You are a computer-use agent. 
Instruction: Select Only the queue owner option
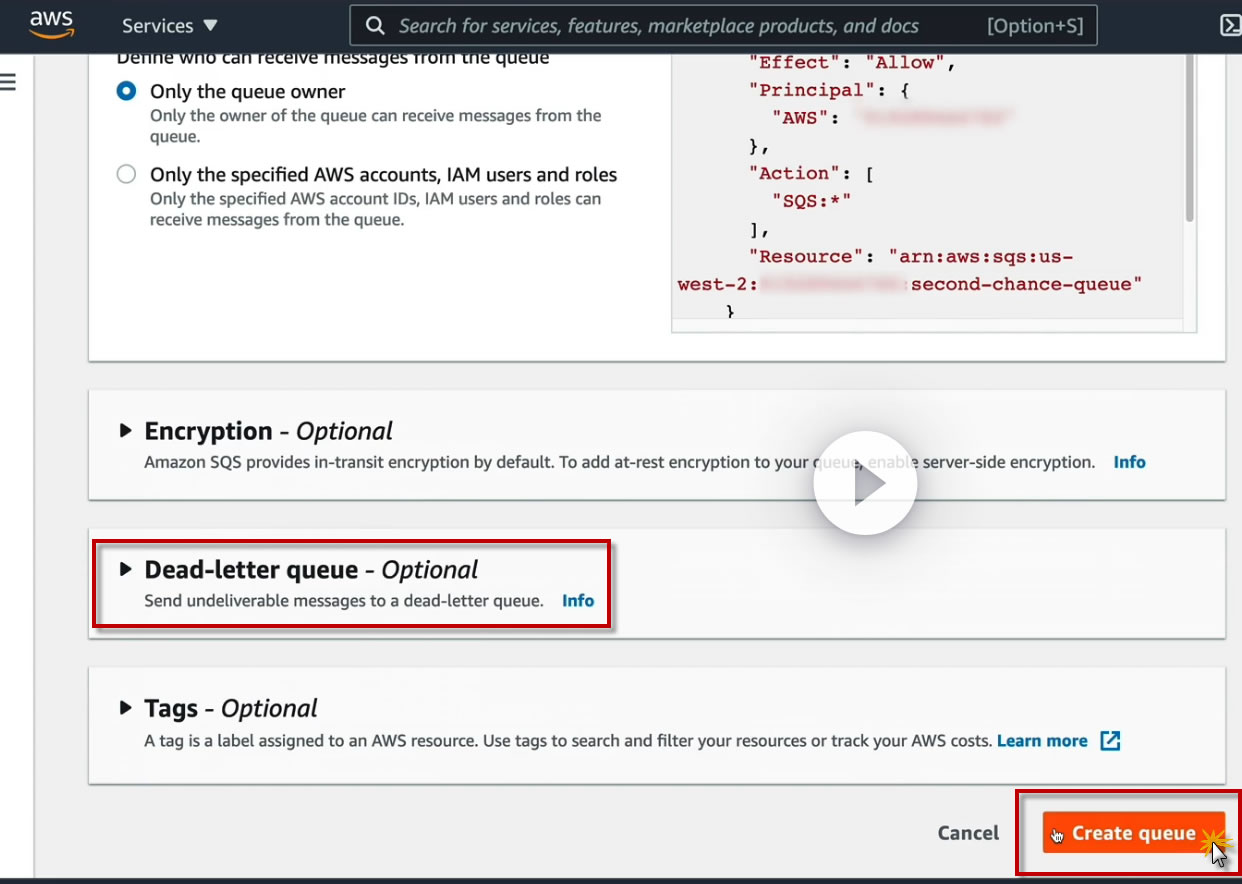point(126,91)
